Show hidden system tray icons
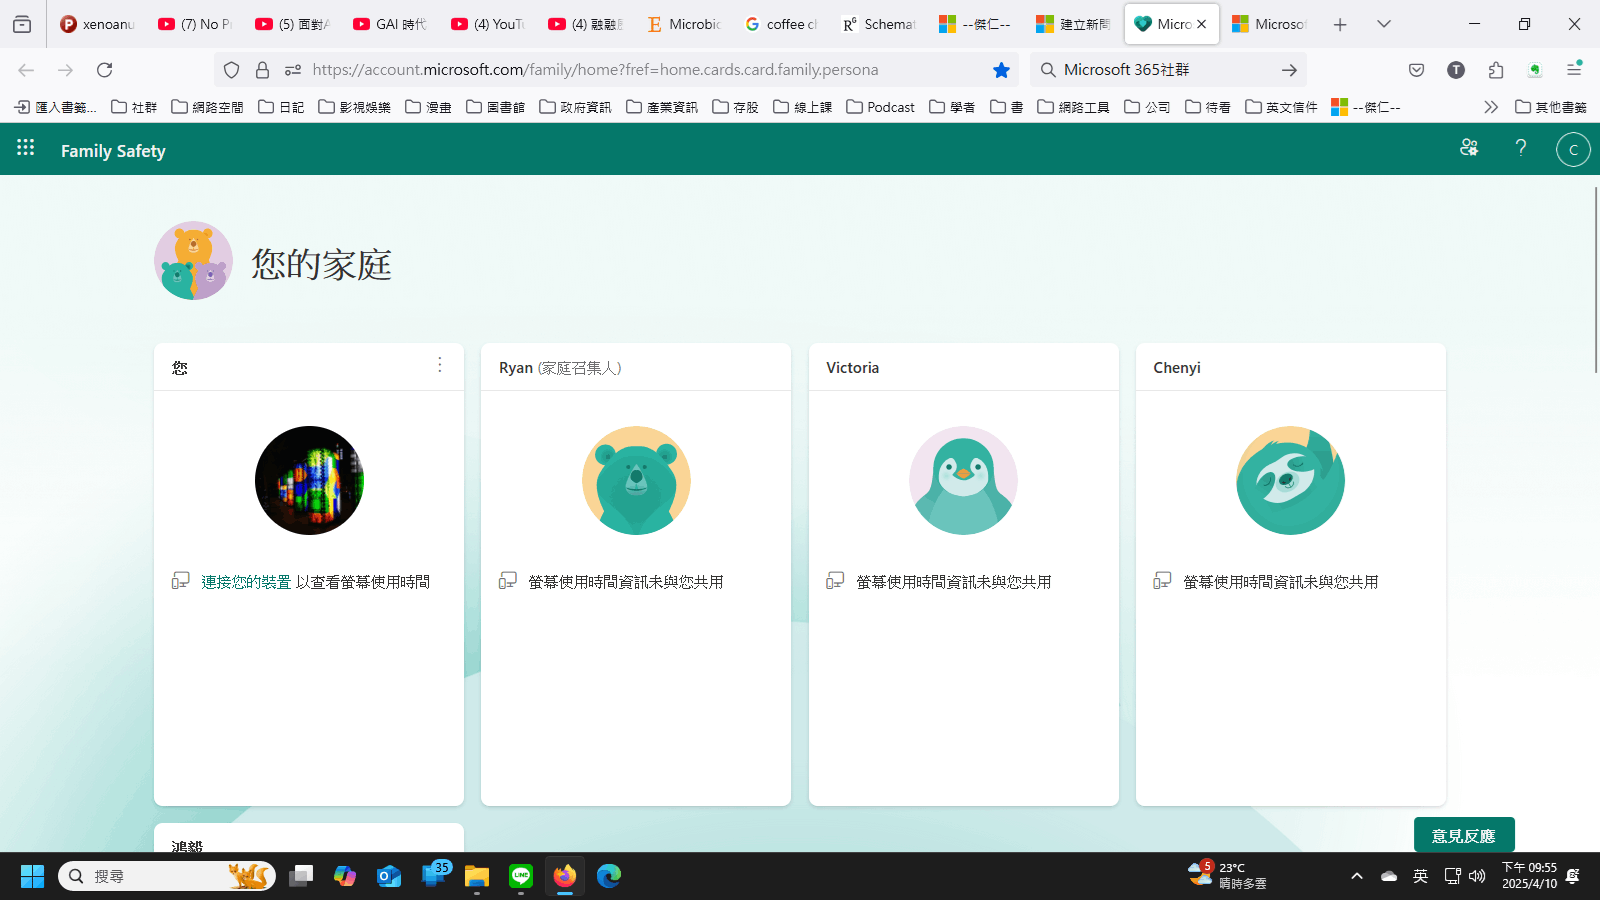 (x=1357, y=876)
